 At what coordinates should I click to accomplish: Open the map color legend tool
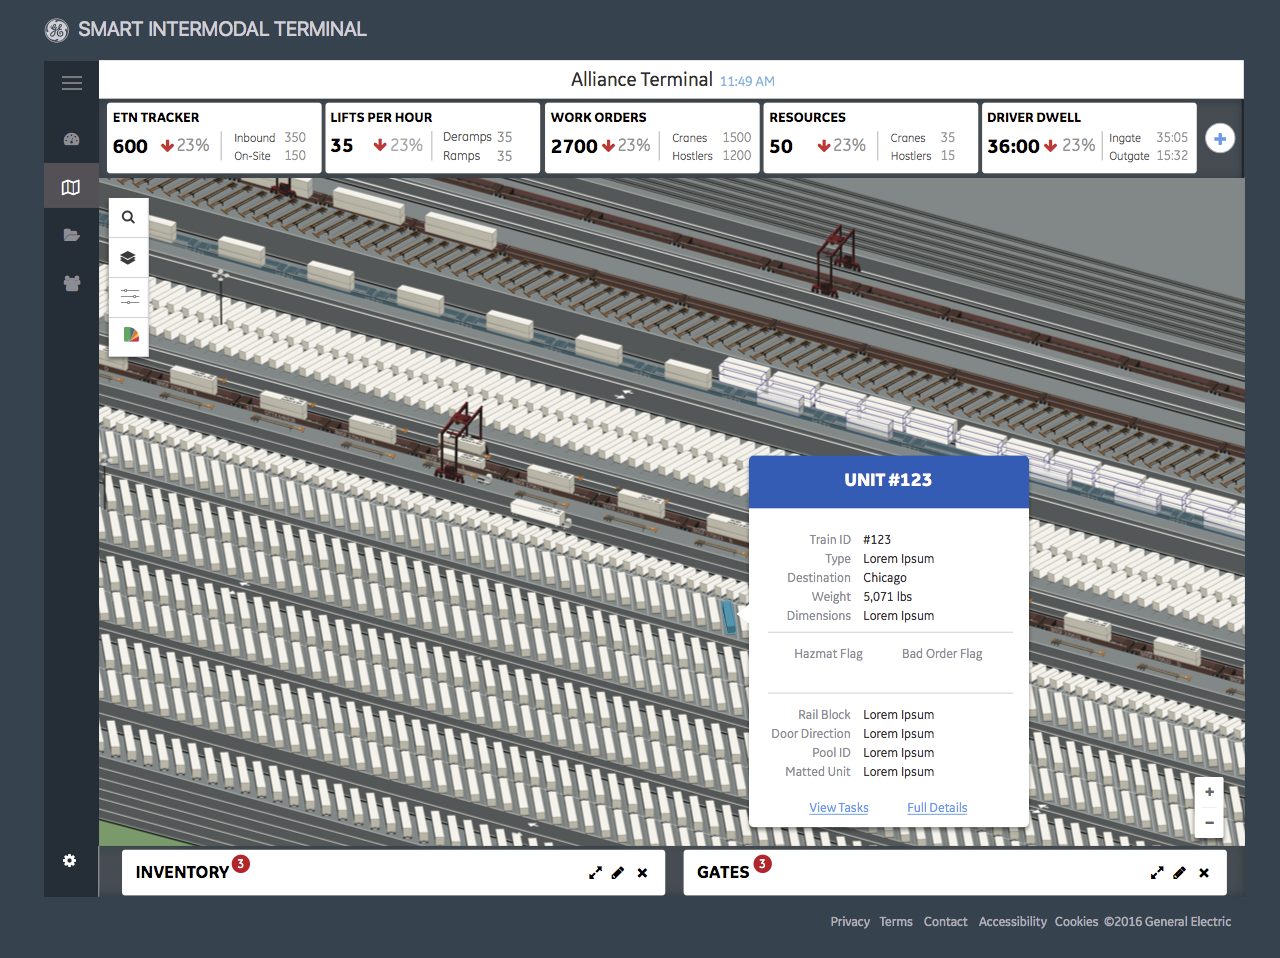coord(128,335)
